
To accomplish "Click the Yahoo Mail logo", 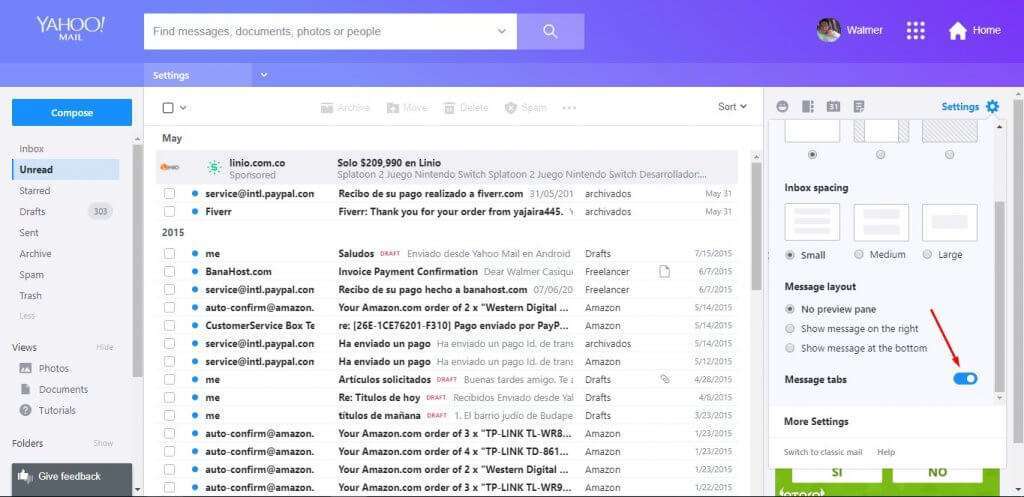I will (71, 29).
